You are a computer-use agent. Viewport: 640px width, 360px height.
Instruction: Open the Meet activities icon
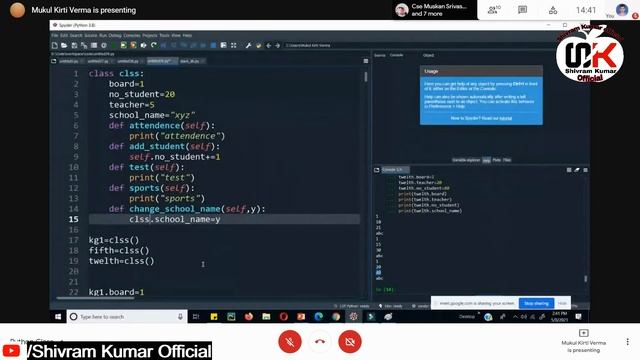pyautogui.click(x=553, y=10)
